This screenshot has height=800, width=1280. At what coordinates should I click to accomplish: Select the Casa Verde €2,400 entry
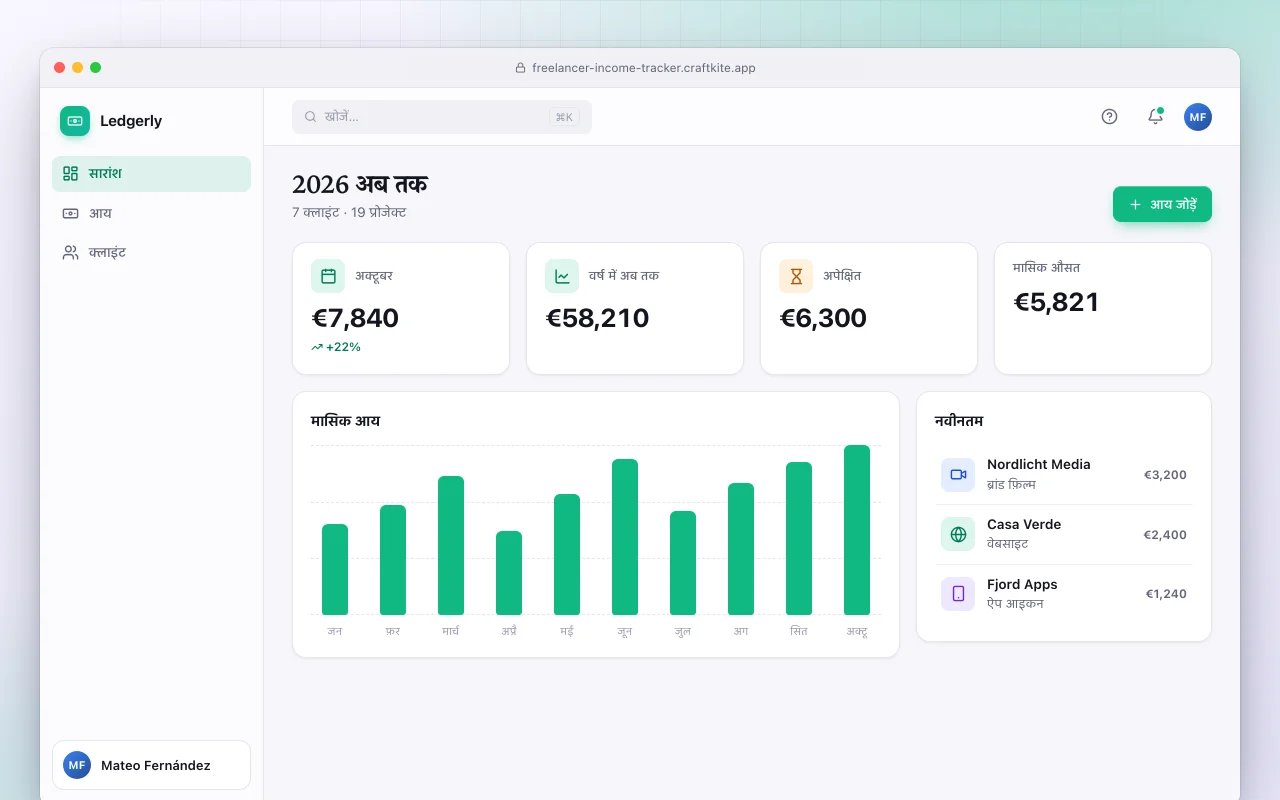tap(1064, 534)
